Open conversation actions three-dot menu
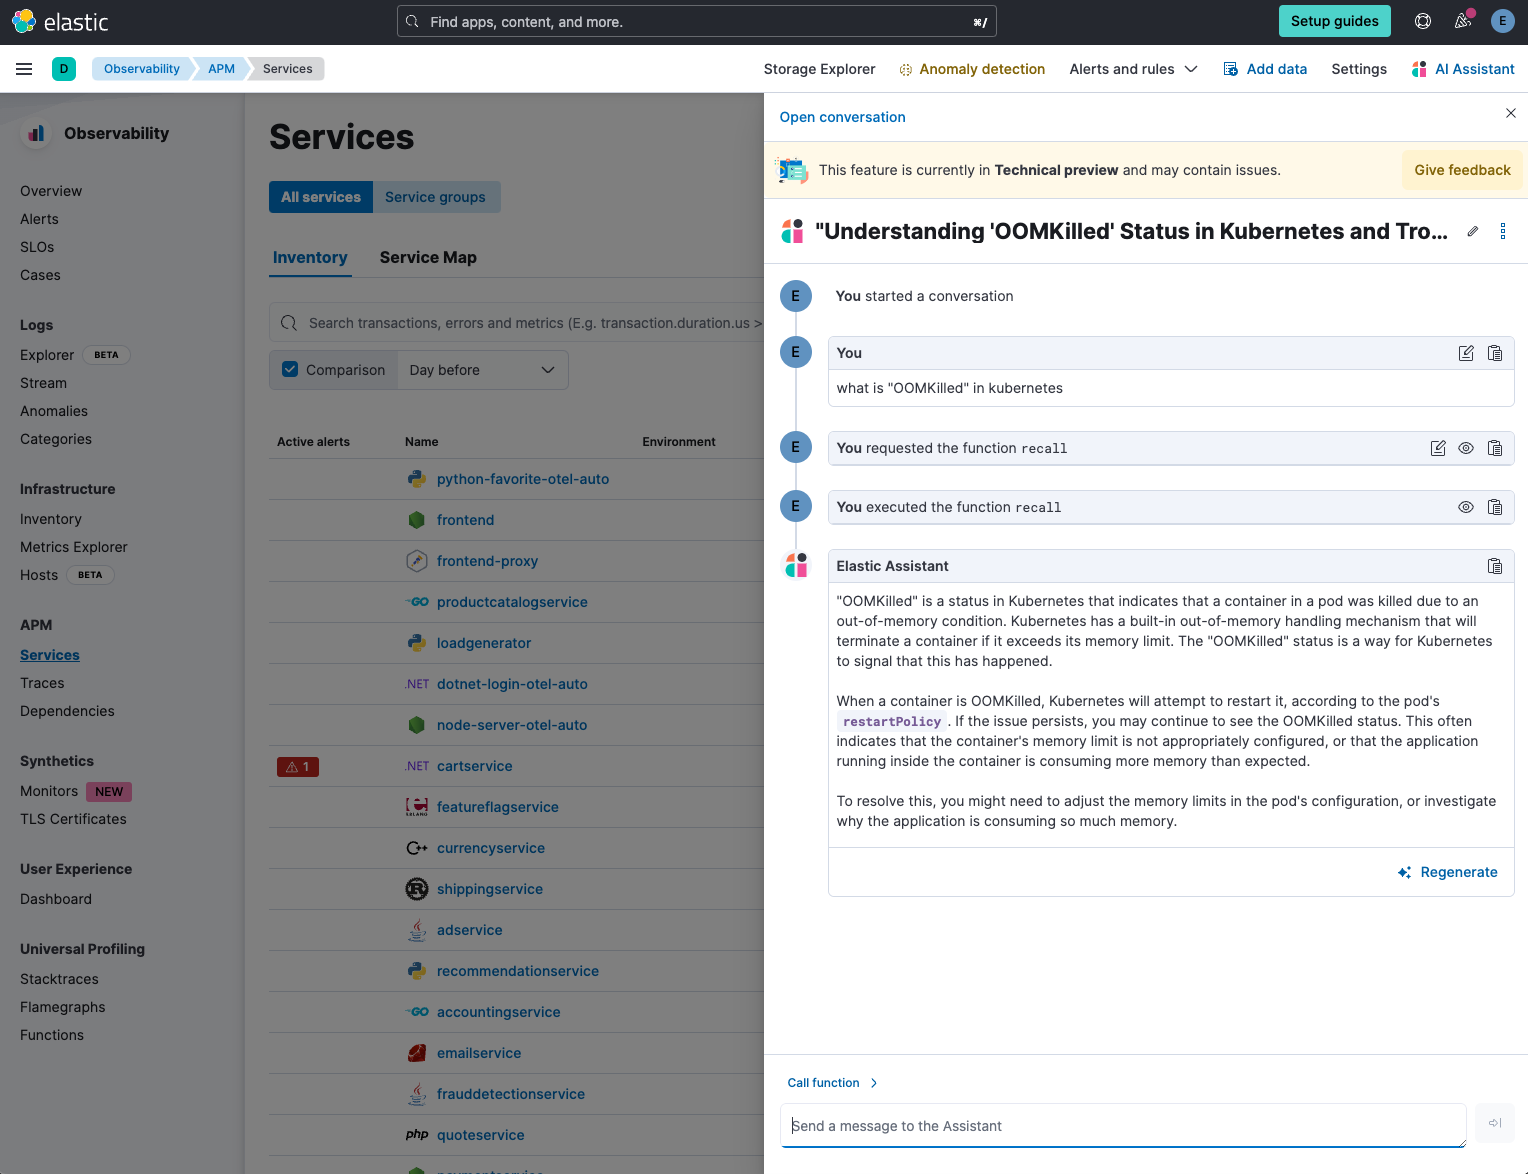1528x1174 pixels. (1502, 231)
